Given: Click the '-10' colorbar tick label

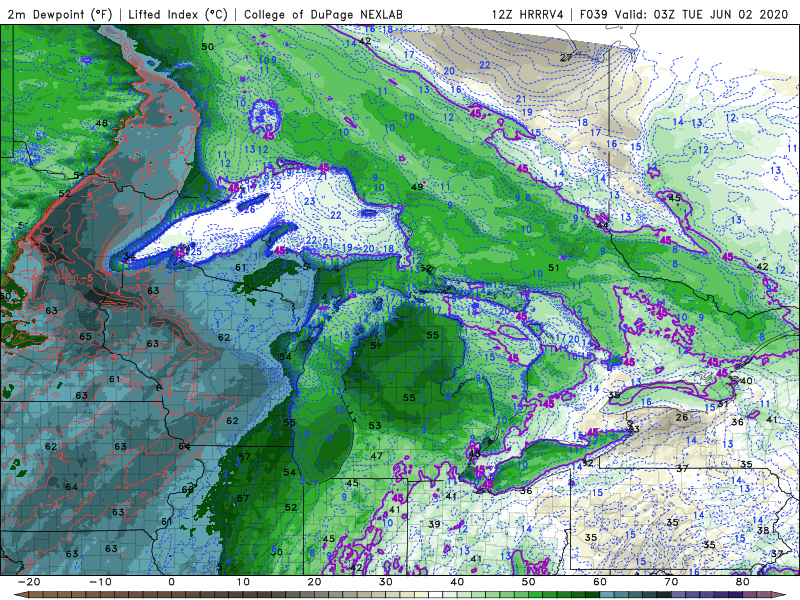Looking at the screenshot, I should (x=100, y=582).
